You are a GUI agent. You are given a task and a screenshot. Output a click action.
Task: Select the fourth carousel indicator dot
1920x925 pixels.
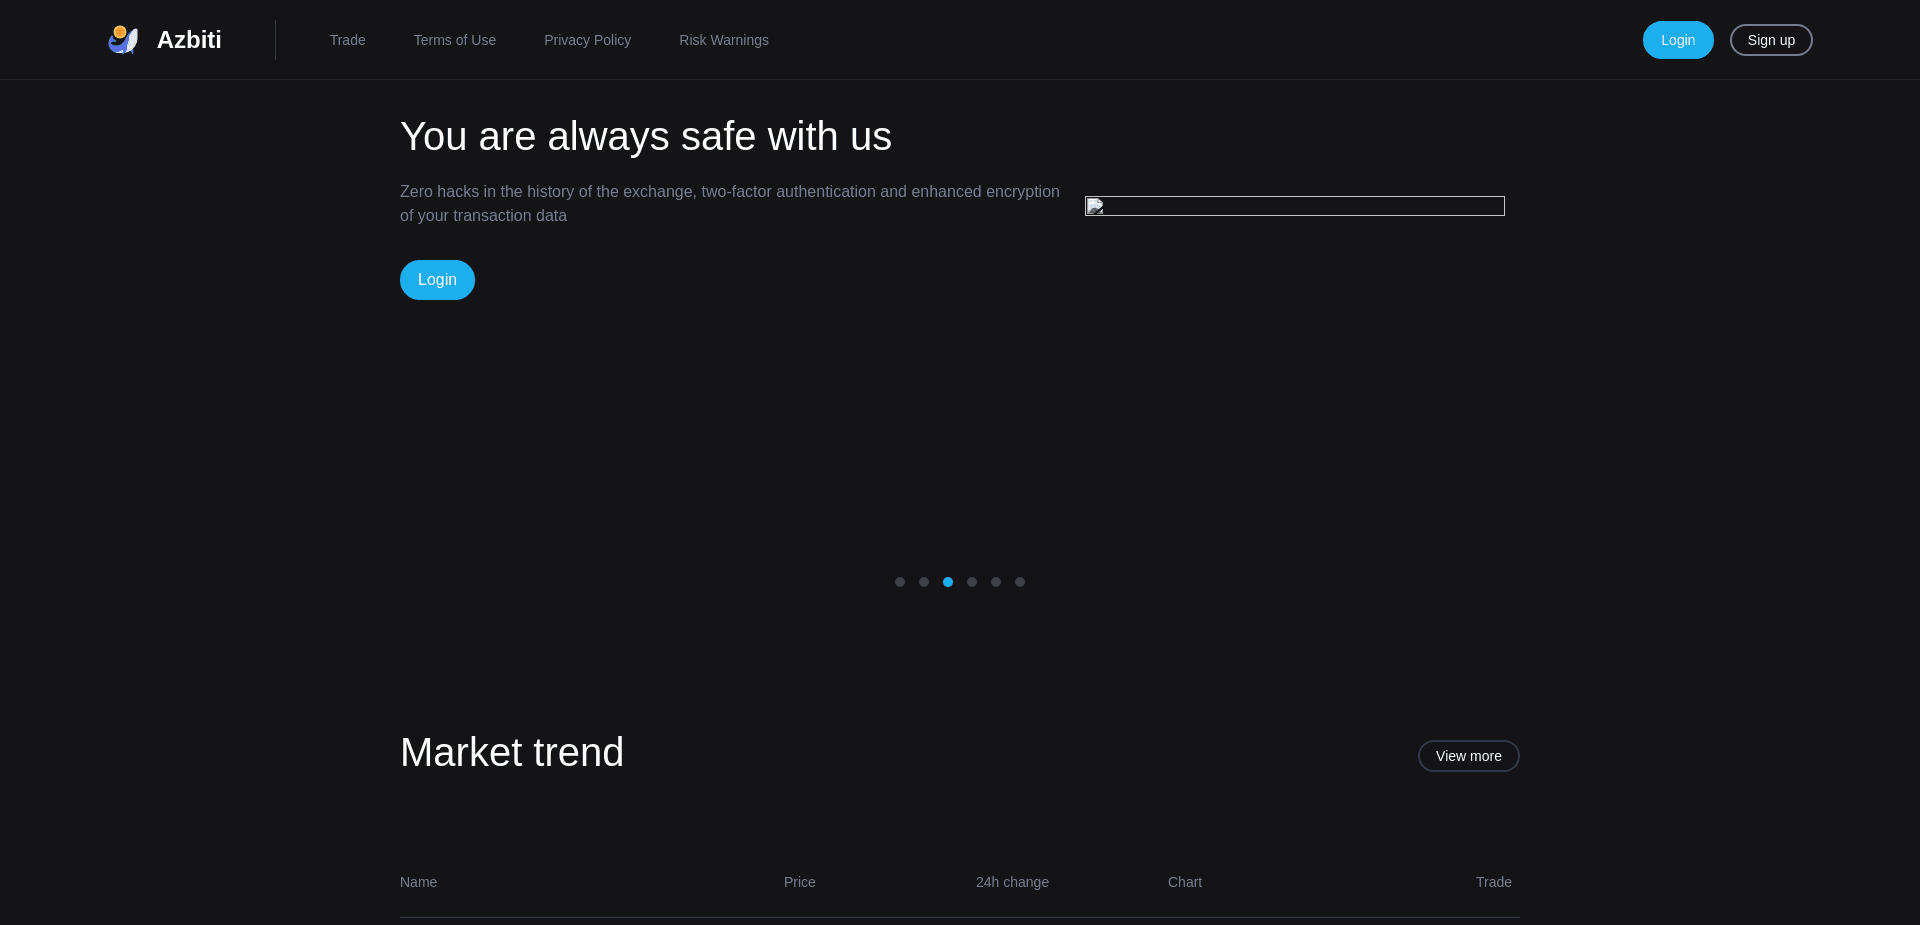pyautogui.click(x=971, y=581)
